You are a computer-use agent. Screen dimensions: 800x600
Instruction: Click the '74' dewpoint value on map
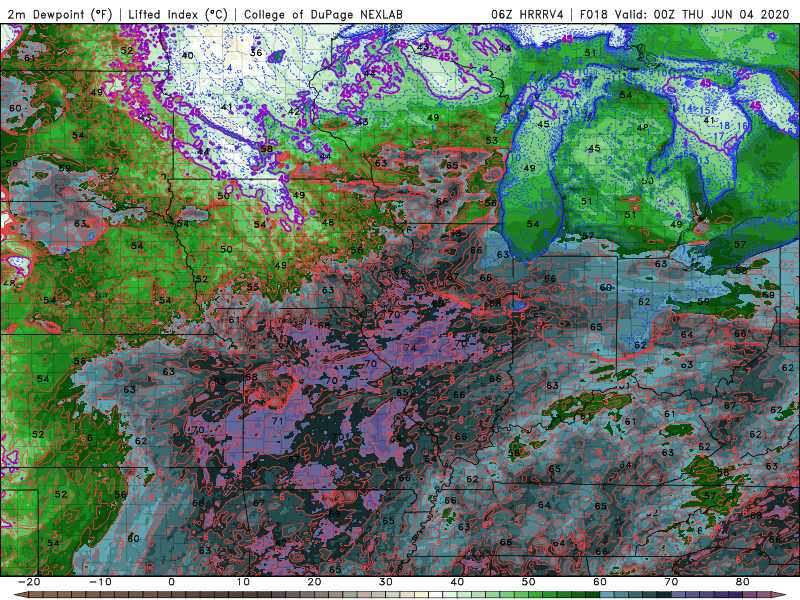pyautogui.click(x=410, y=348)
